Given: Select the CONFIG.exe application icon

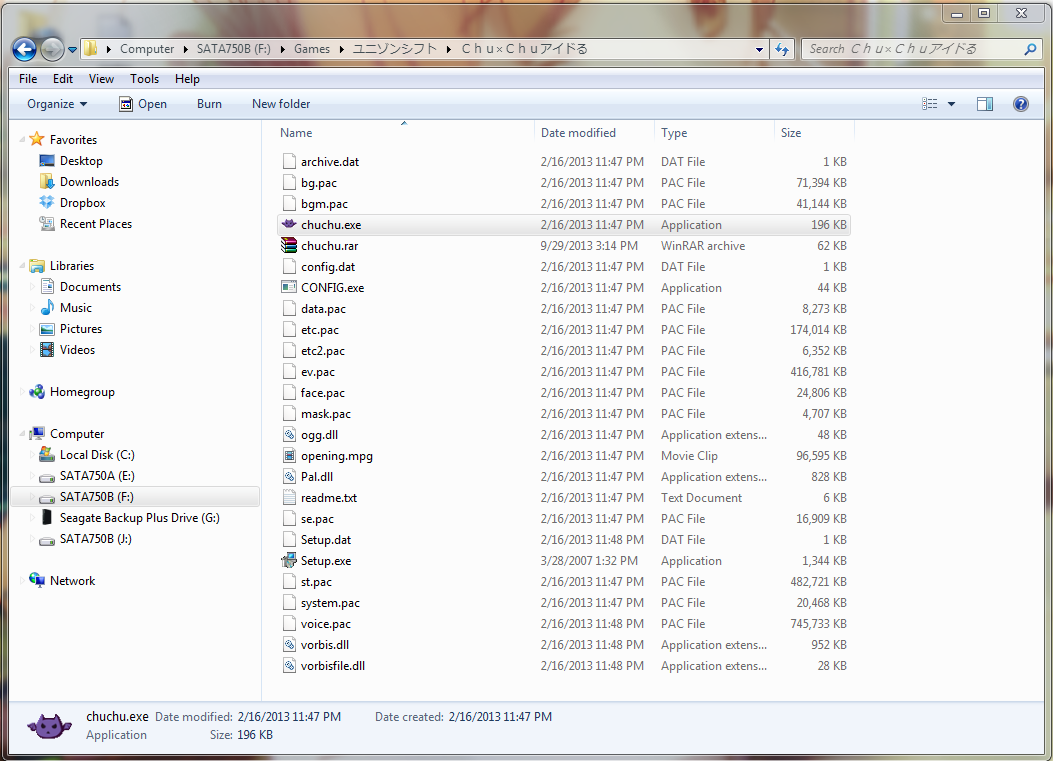Looking at the screenshot, I should (x=289, y=287).
